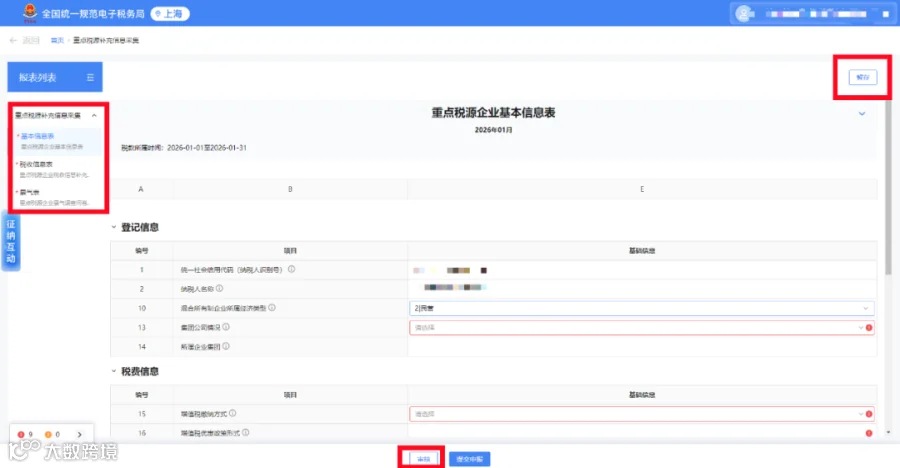Click the 项目 header in 税费信息 table
900x468 pixels.
pos(290,395)
